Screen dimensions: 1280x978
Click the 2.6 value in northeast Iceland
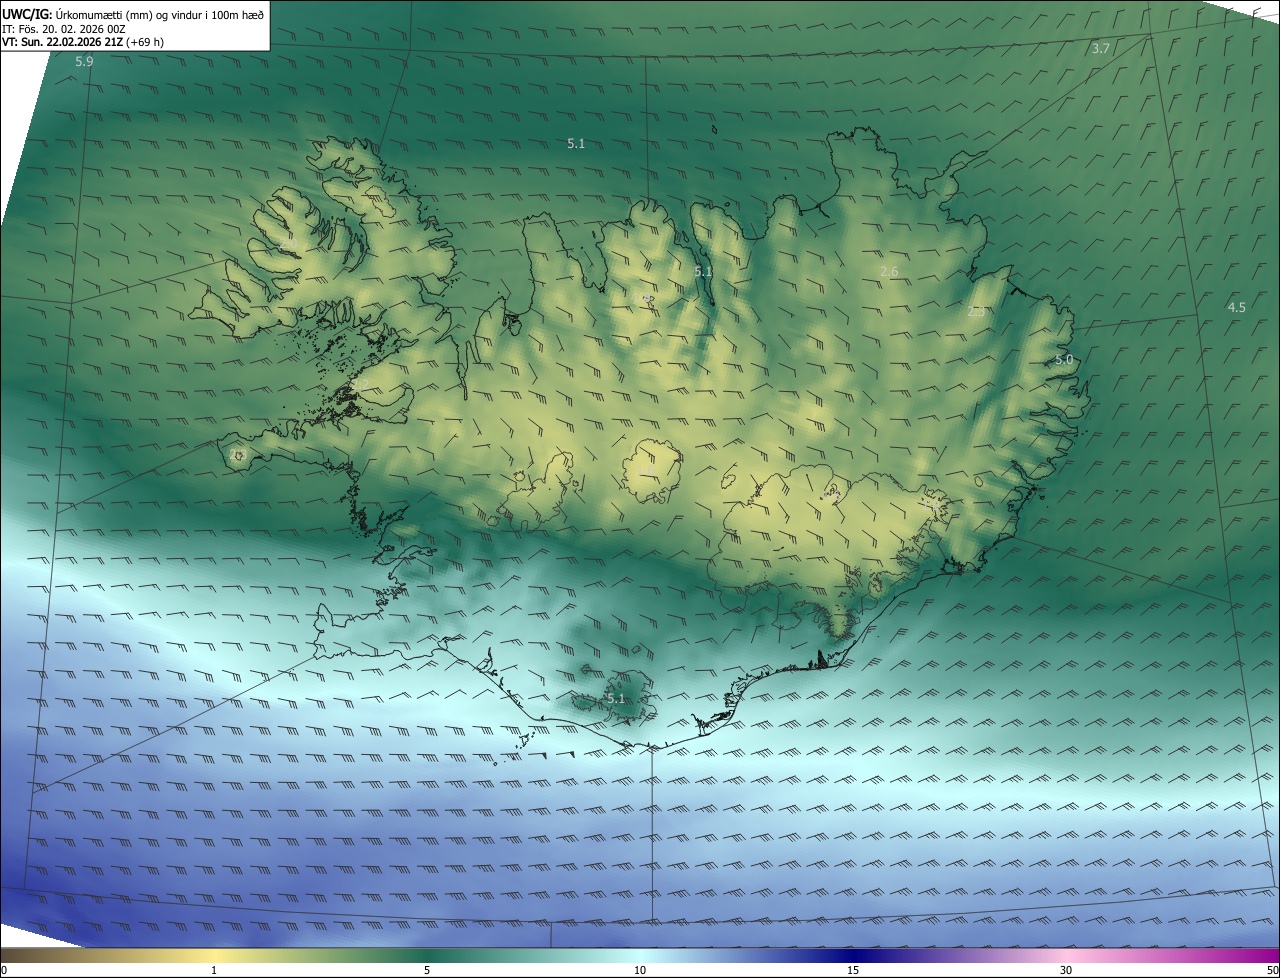click(889, 272)
